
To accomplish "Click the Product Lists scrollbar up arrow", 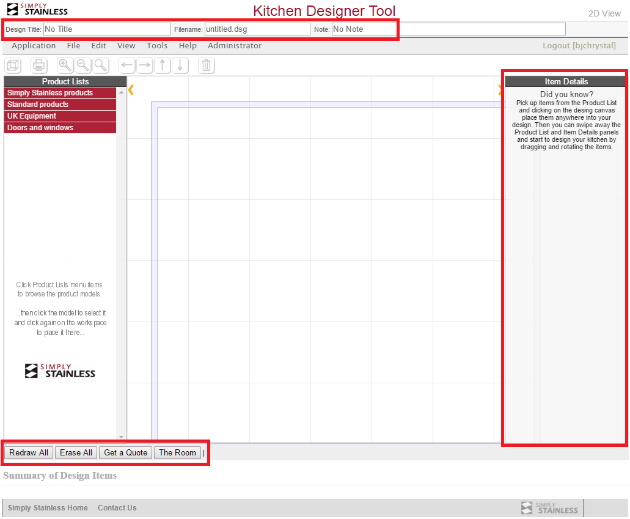I will click(121, 92).
